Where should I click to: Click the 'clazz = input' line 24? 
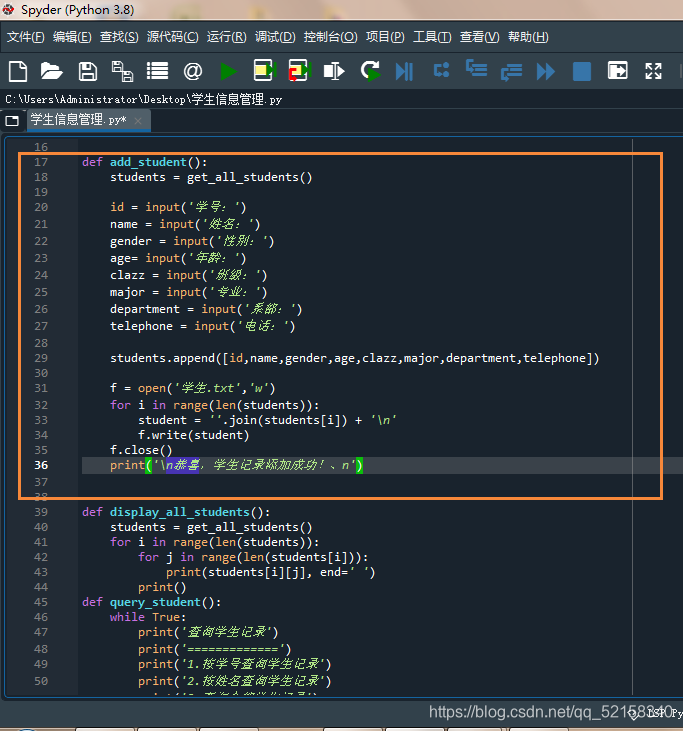click(x=188, y=275)
